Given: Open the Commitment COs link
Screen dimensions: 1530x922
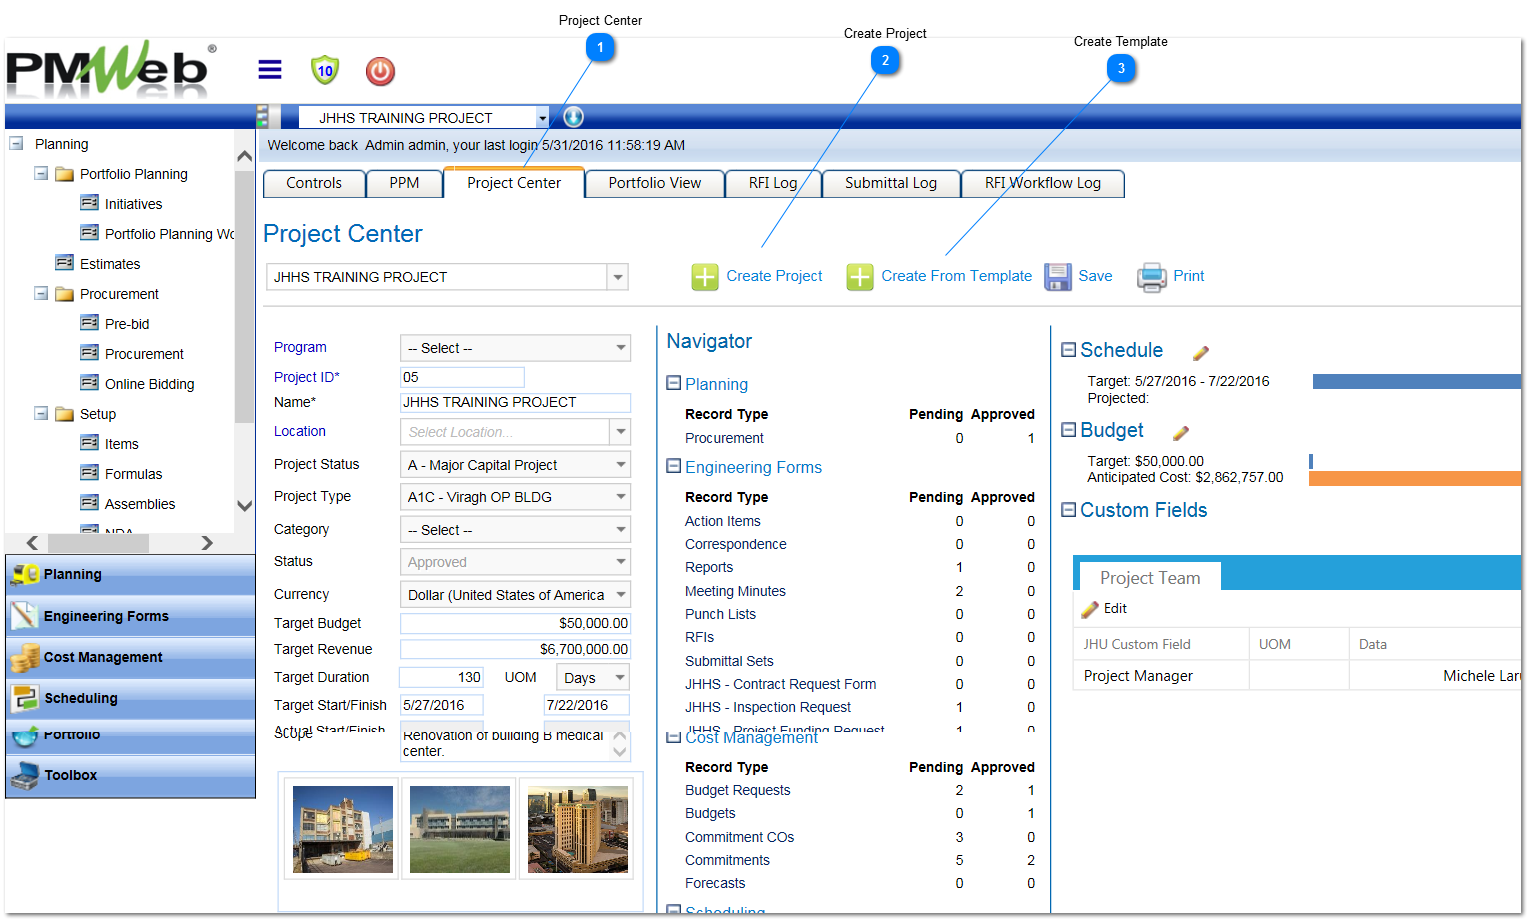Looking at the screenshot, I should [739, 837].
